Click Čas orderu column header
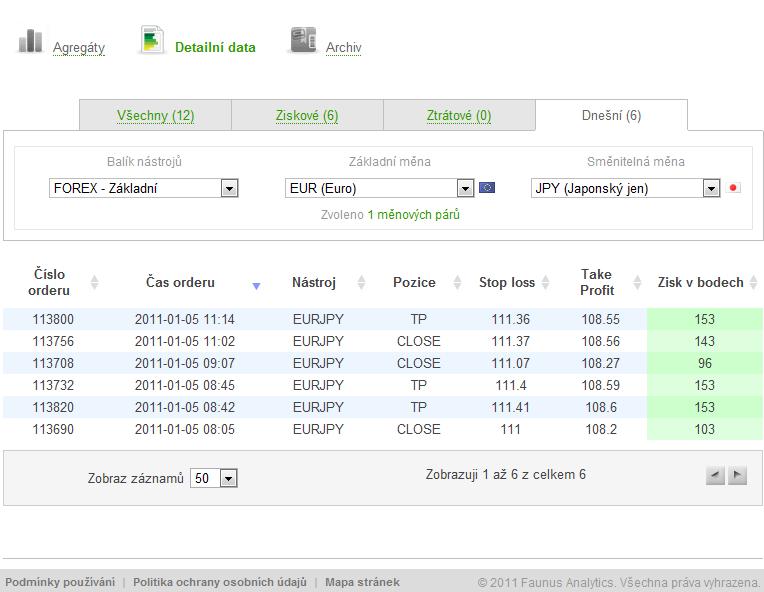 180,282
